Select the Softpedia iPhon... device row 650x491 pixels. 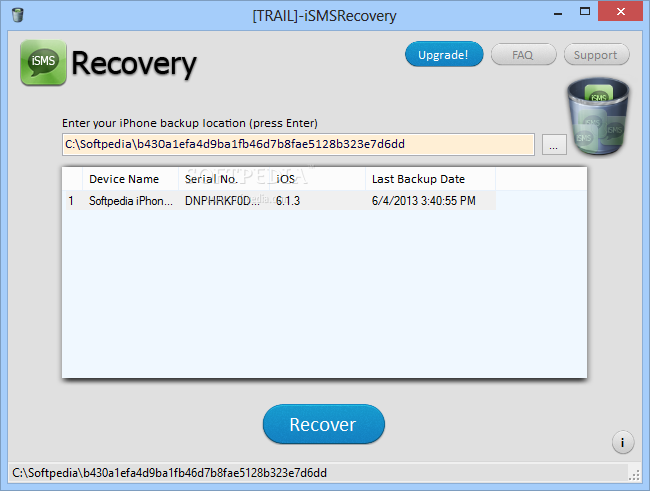click(x=281, y=201)
